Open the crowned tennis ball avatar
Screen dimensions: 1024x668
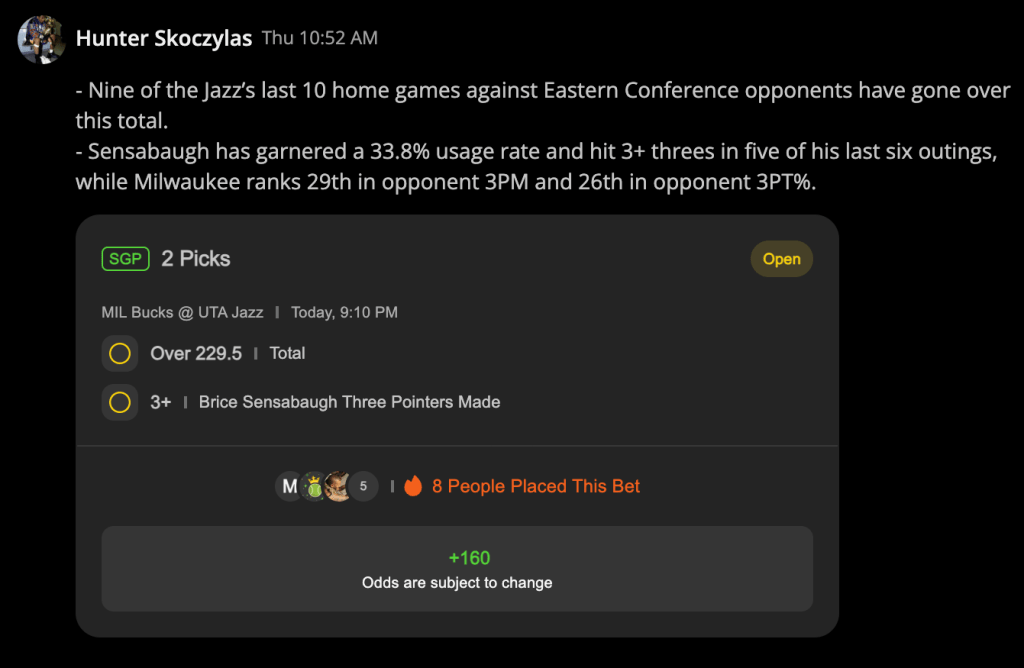pos(315,486)
